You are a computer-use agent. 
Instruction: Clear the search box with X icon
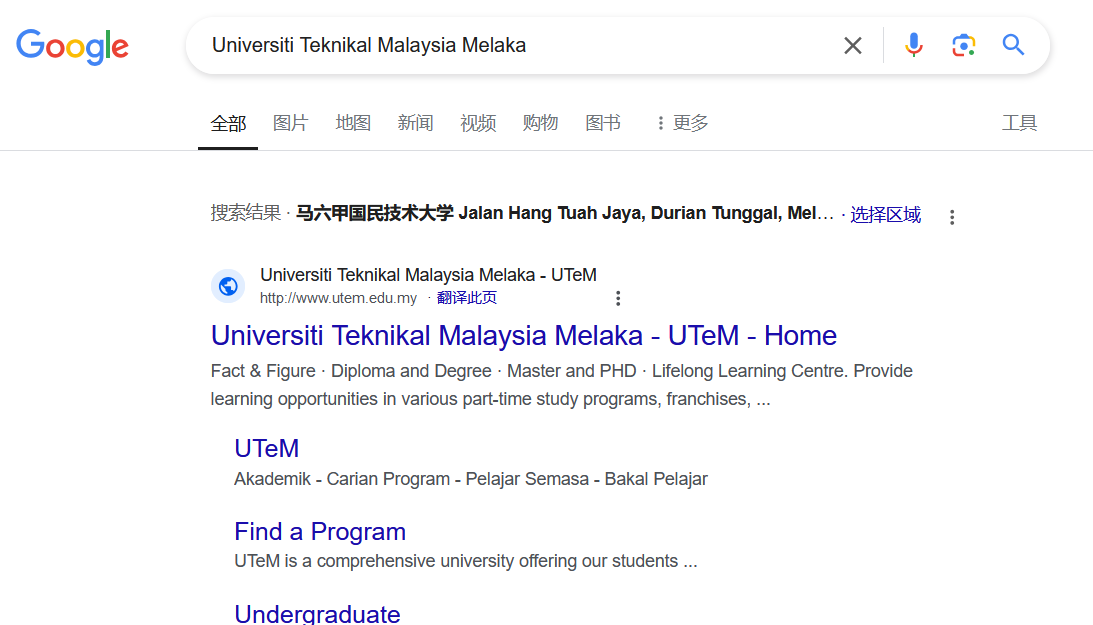tap(853, 46)
